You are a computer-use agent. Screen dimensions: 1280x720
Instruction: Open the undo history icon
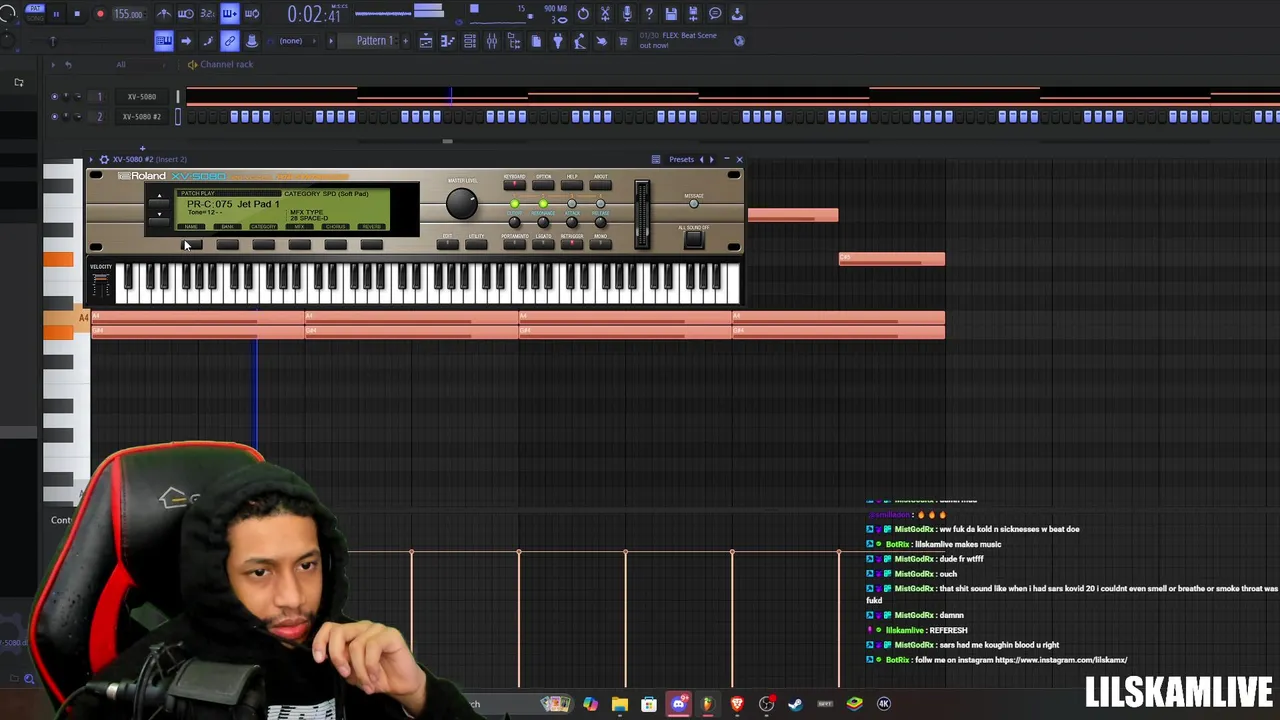(583, 14)
